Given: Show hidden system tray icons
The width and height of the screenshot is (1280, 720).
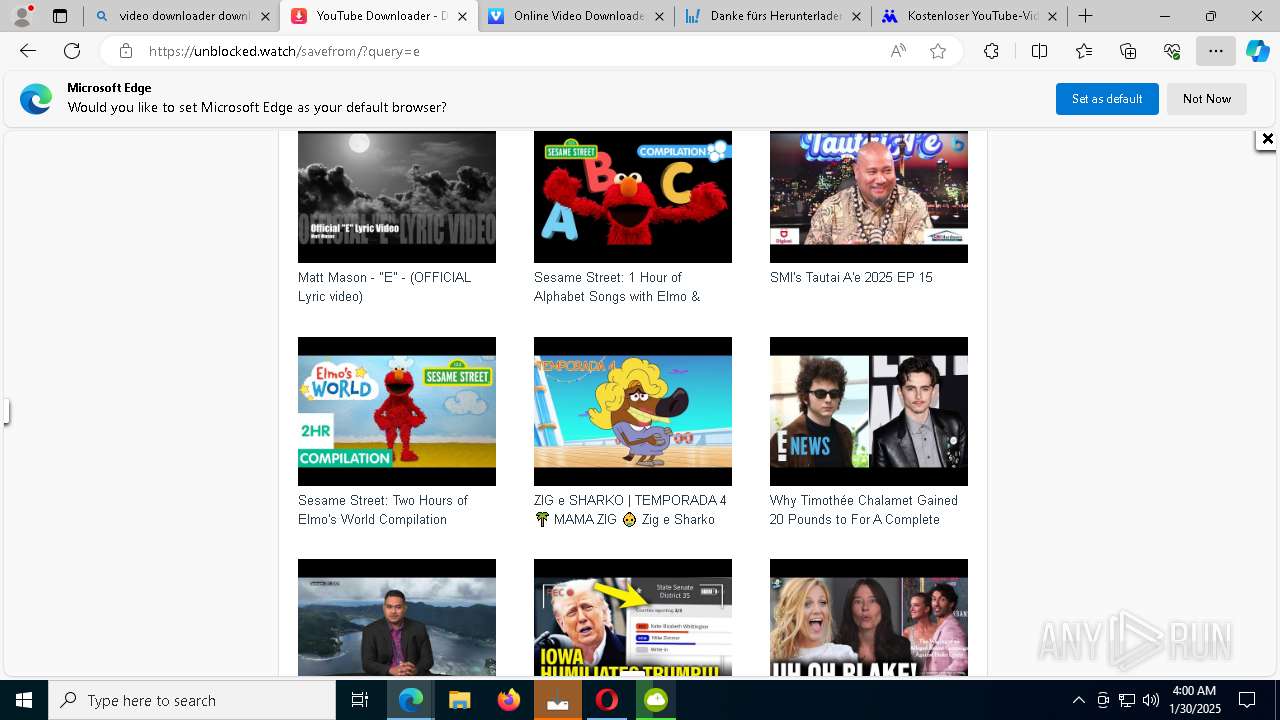Looking at the screenshot, I should tap(1078, 700).
